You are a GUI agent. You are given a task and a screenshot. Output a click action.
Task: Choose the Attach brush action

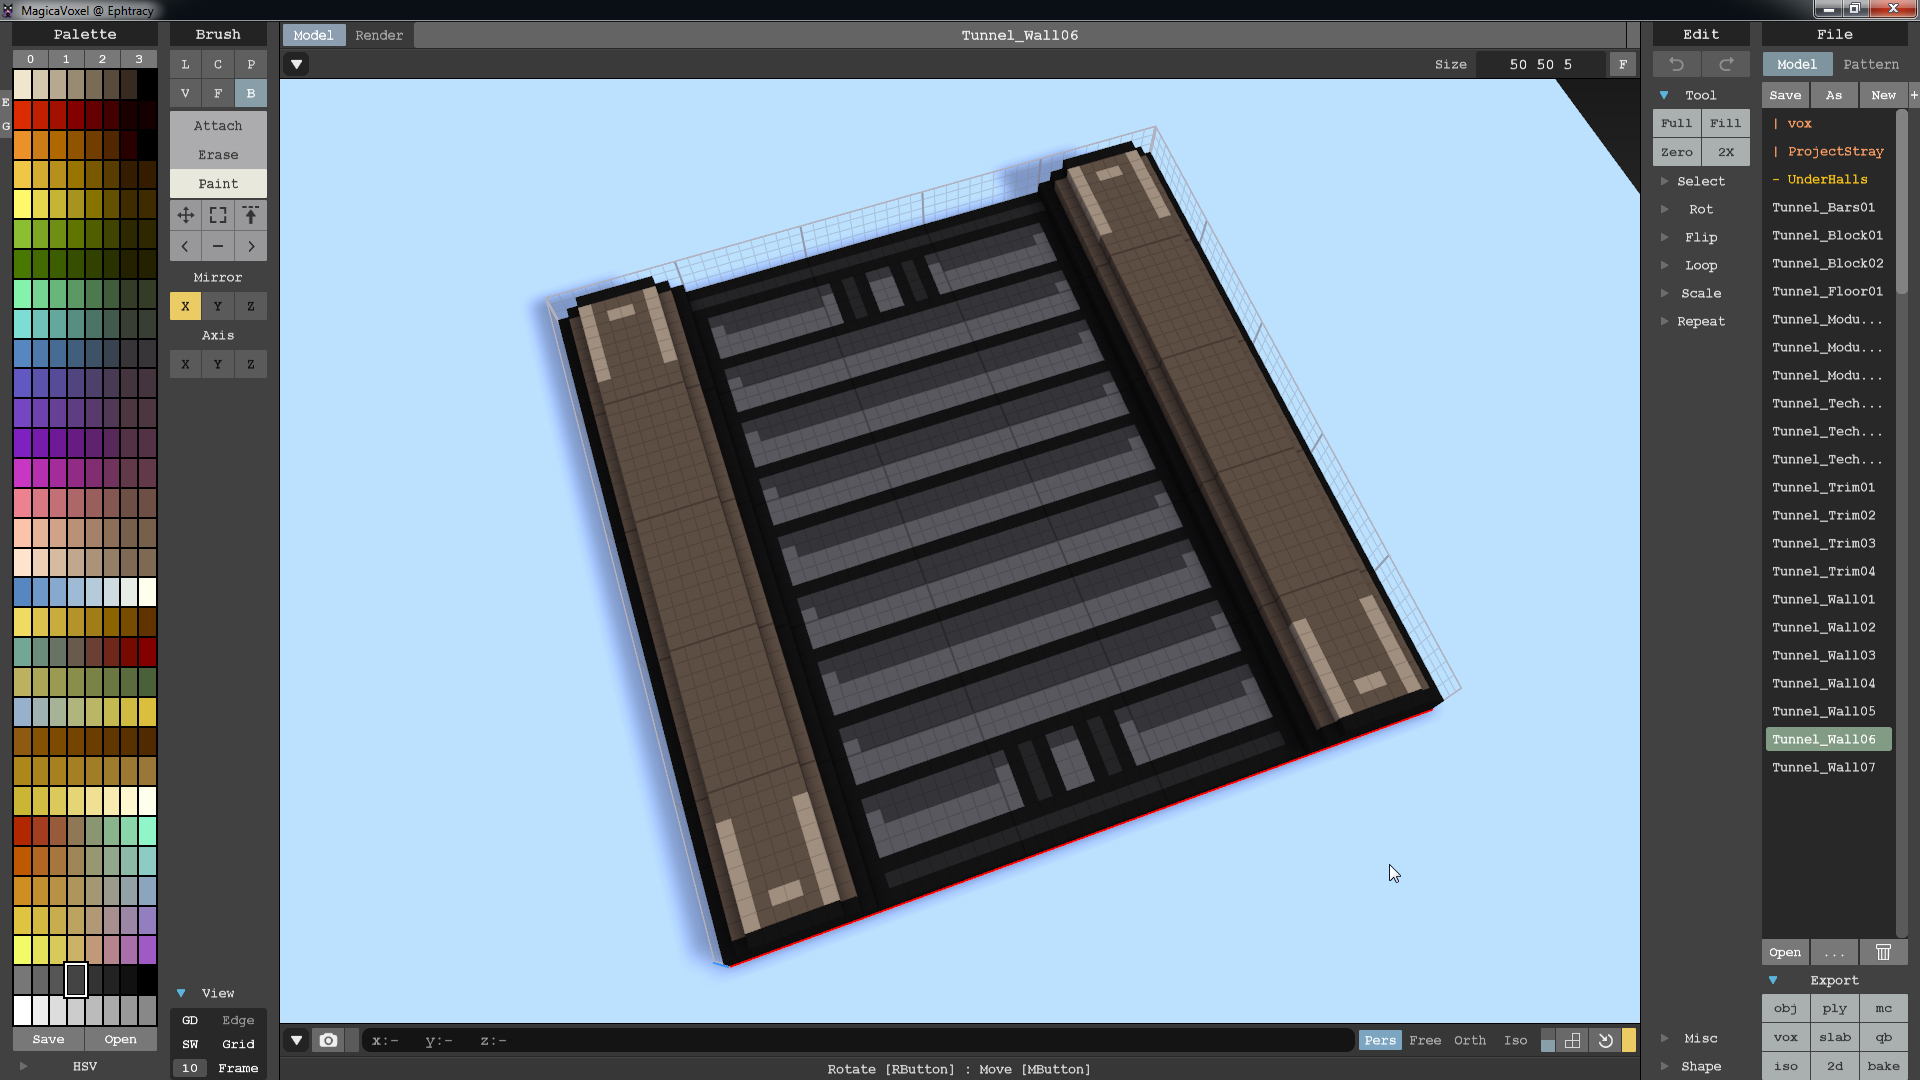218,126
